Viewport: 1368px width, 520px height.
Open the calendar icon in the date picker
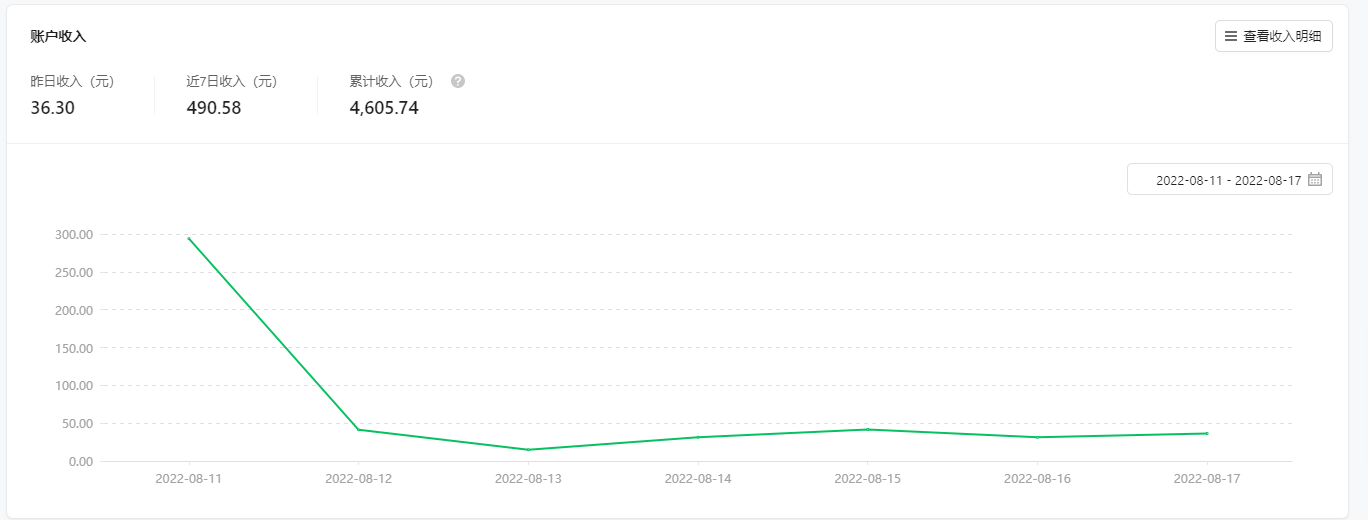1315,180
